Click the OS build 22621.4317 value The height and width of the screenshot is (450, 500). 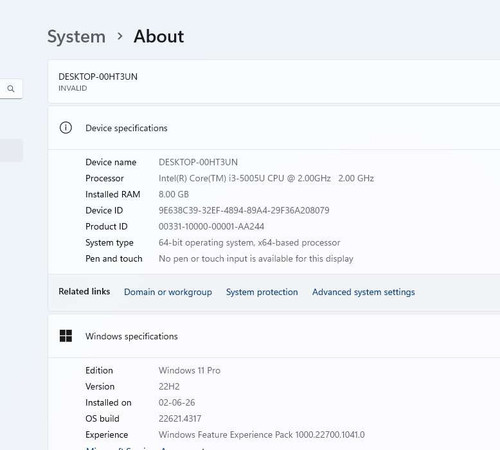(180, 419)
